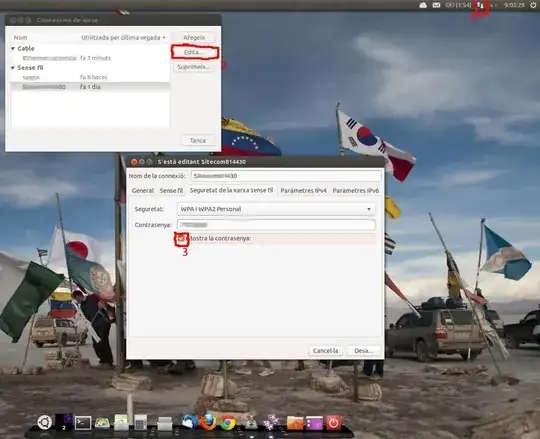Uncheck Mostra la contrasenya checkbox
The width and height of the screenshot is (540, 439).
pyautogui.click(x=181, y=238)
